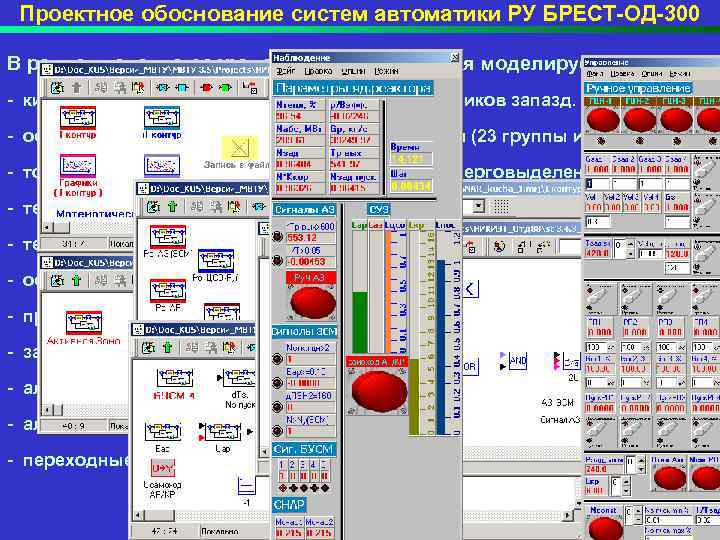
Task: Open the 'Eap' submodel block
Action: click(x=163, y=432)
